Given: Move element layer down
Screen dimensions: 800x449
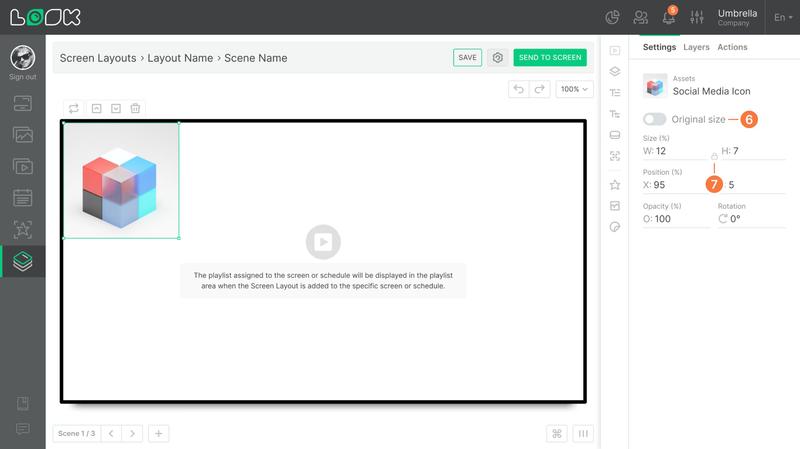Looking at the screenshot, I should 116,108.
